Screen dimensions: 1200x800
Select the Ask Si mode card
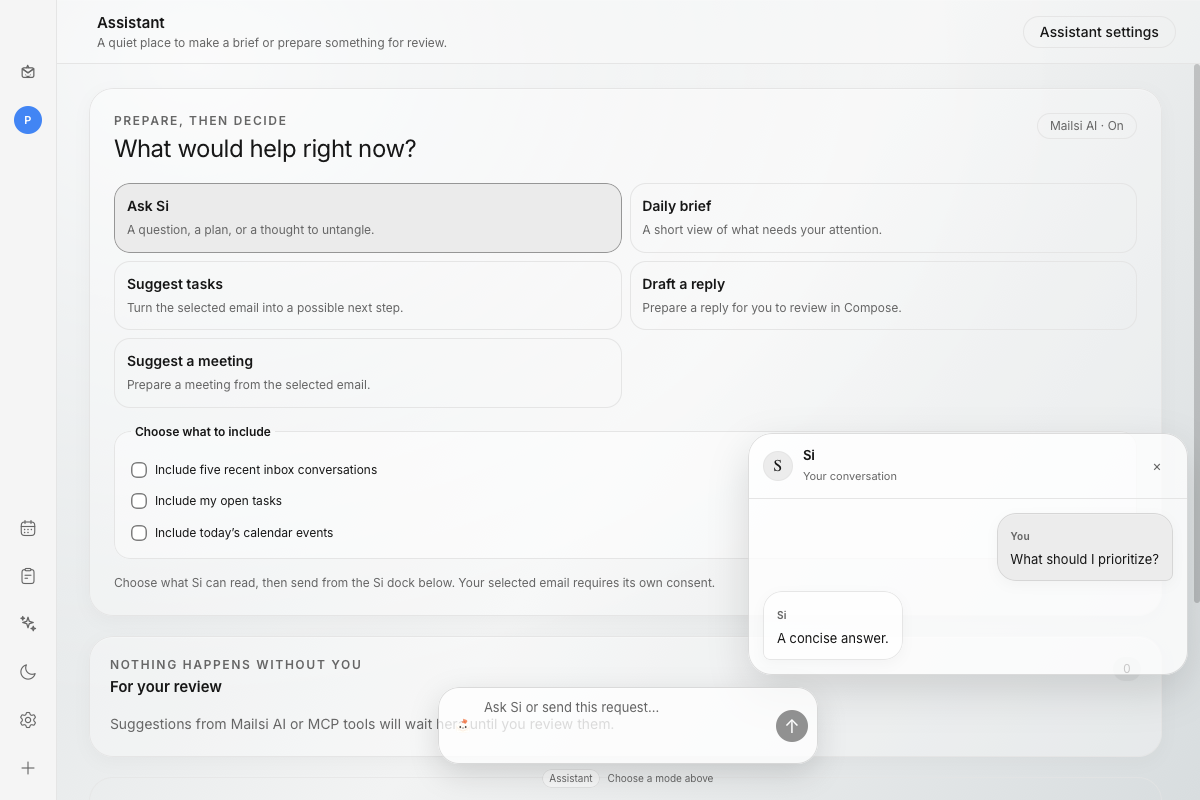[368, 218]
